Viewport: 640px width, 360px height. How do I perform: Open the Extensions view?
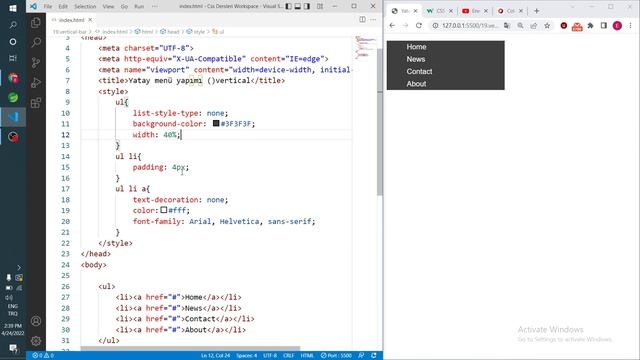tap(36, 102)
